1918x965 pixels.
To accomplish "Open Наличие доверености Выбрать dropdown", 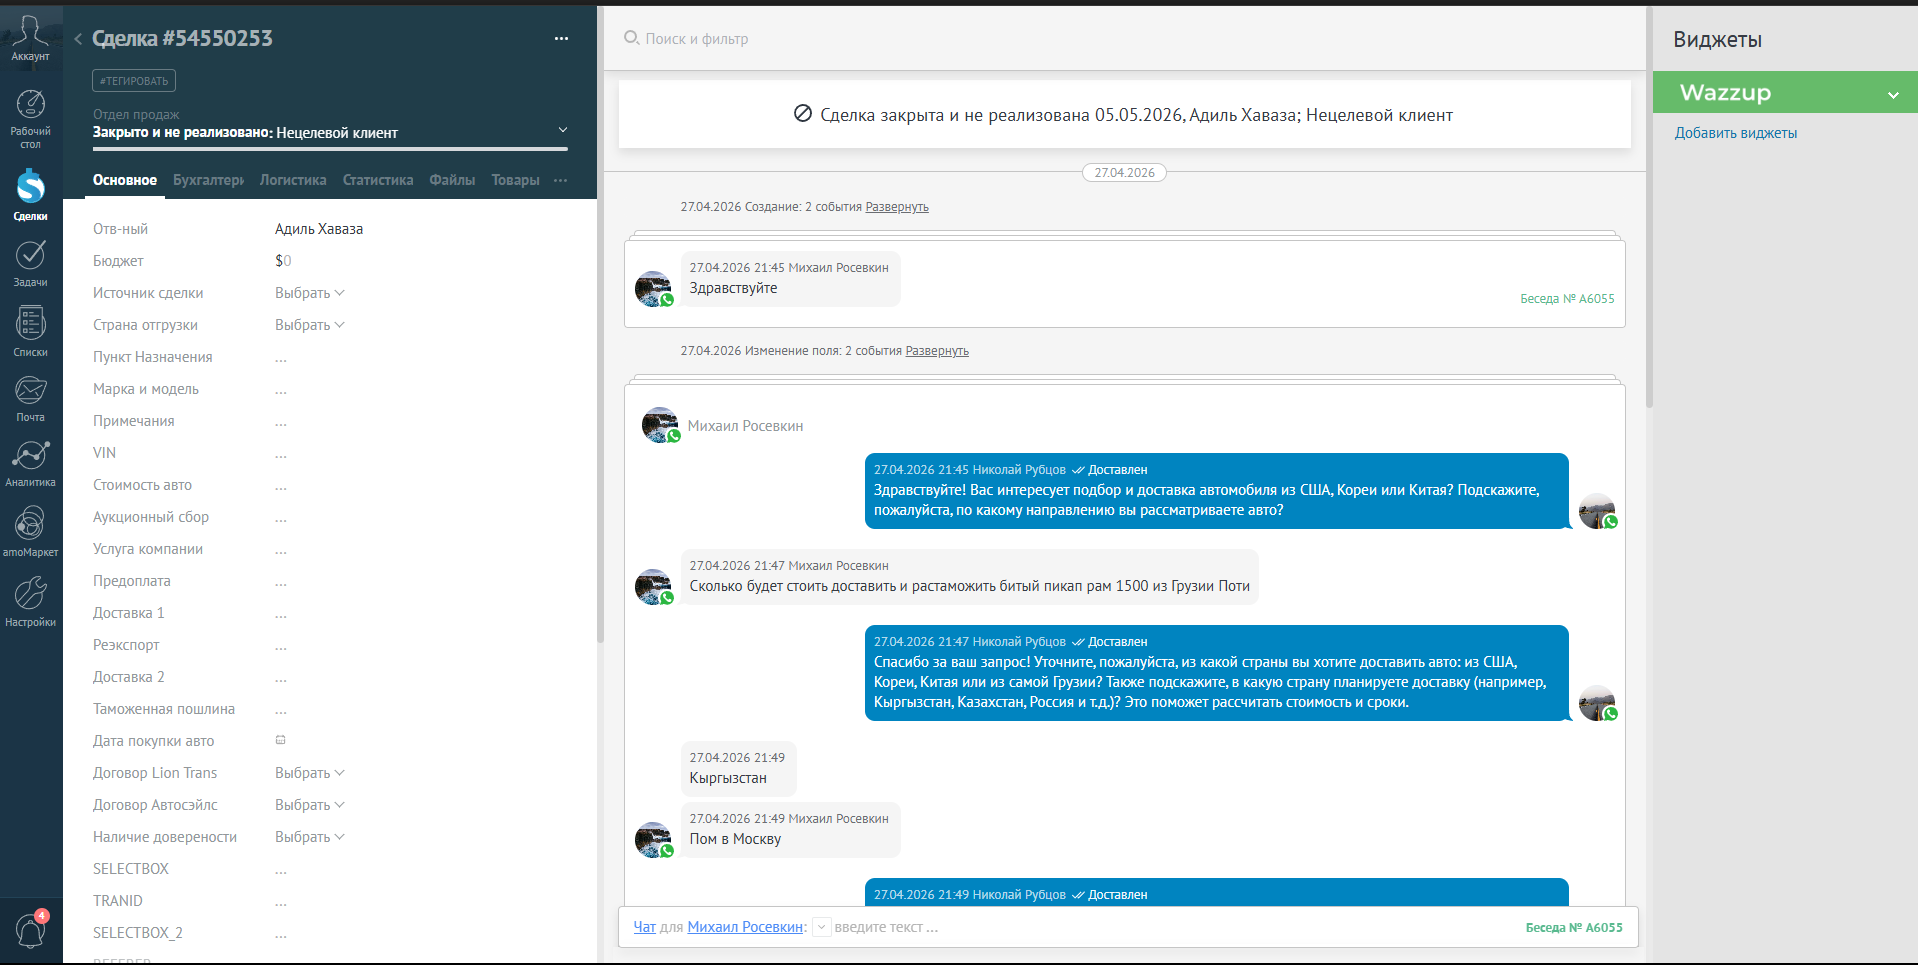I will coord(310,837).
